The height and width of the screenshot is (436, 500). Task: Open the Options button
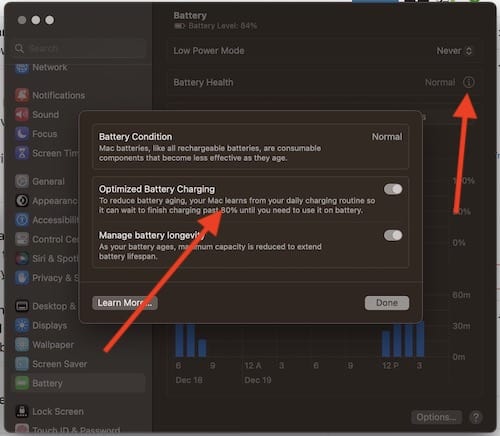click(436, 417)
